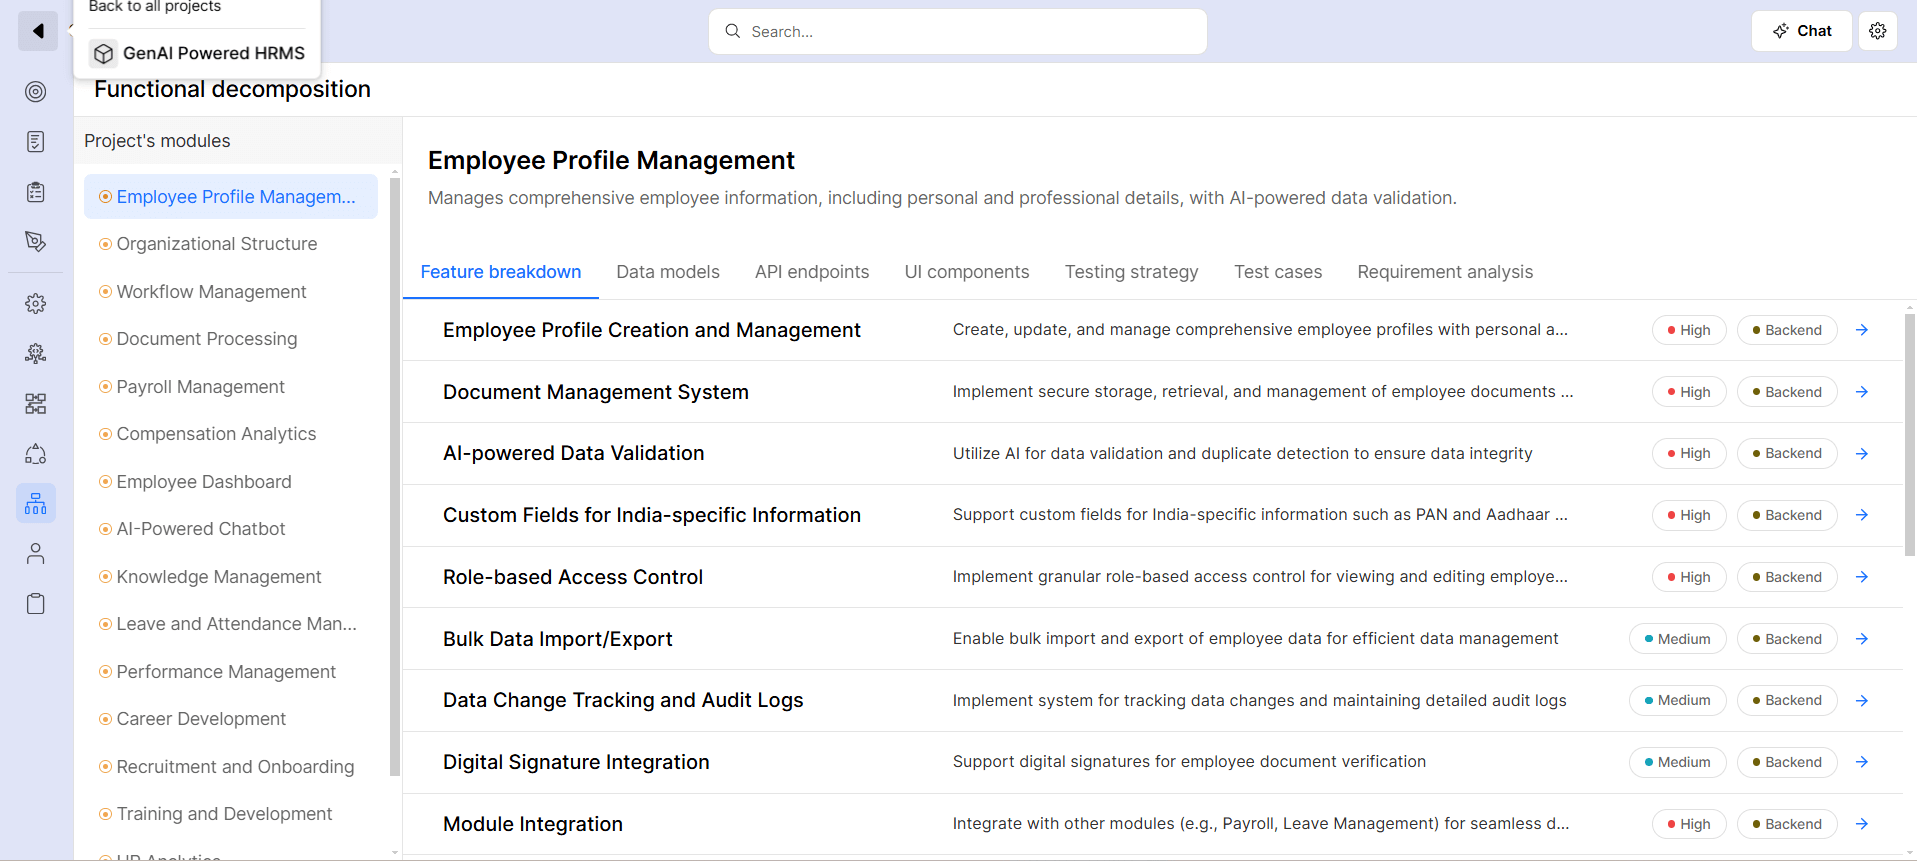This screenshot has width=1917, height=861.
Task: Click the back arrow collapse button
Action: pos(37,31)
